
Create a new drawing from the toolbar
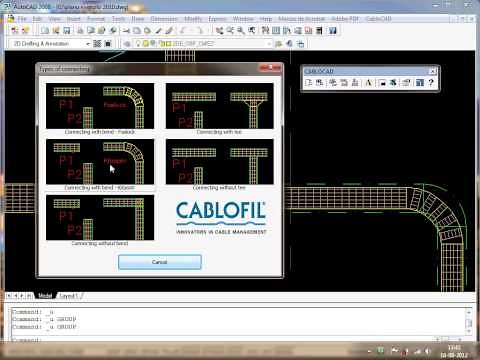45,31
